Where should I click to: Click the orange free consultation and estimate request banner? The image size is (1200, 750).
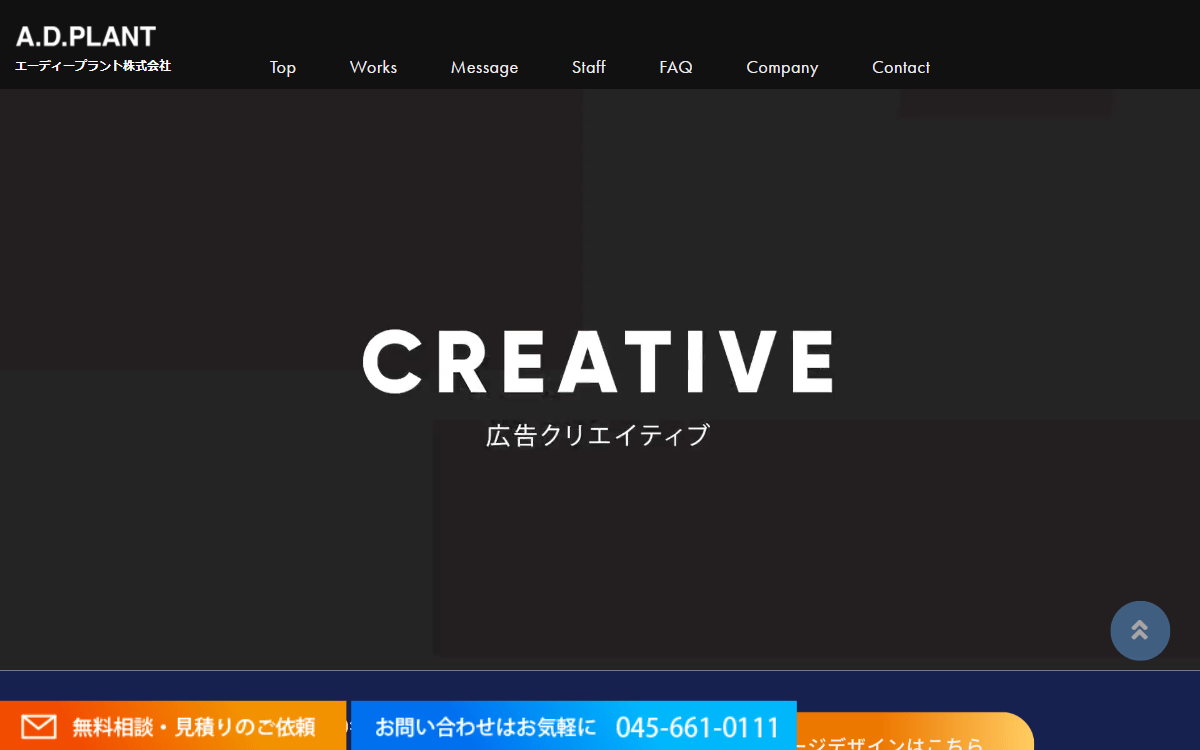click(x=173, y=726)
